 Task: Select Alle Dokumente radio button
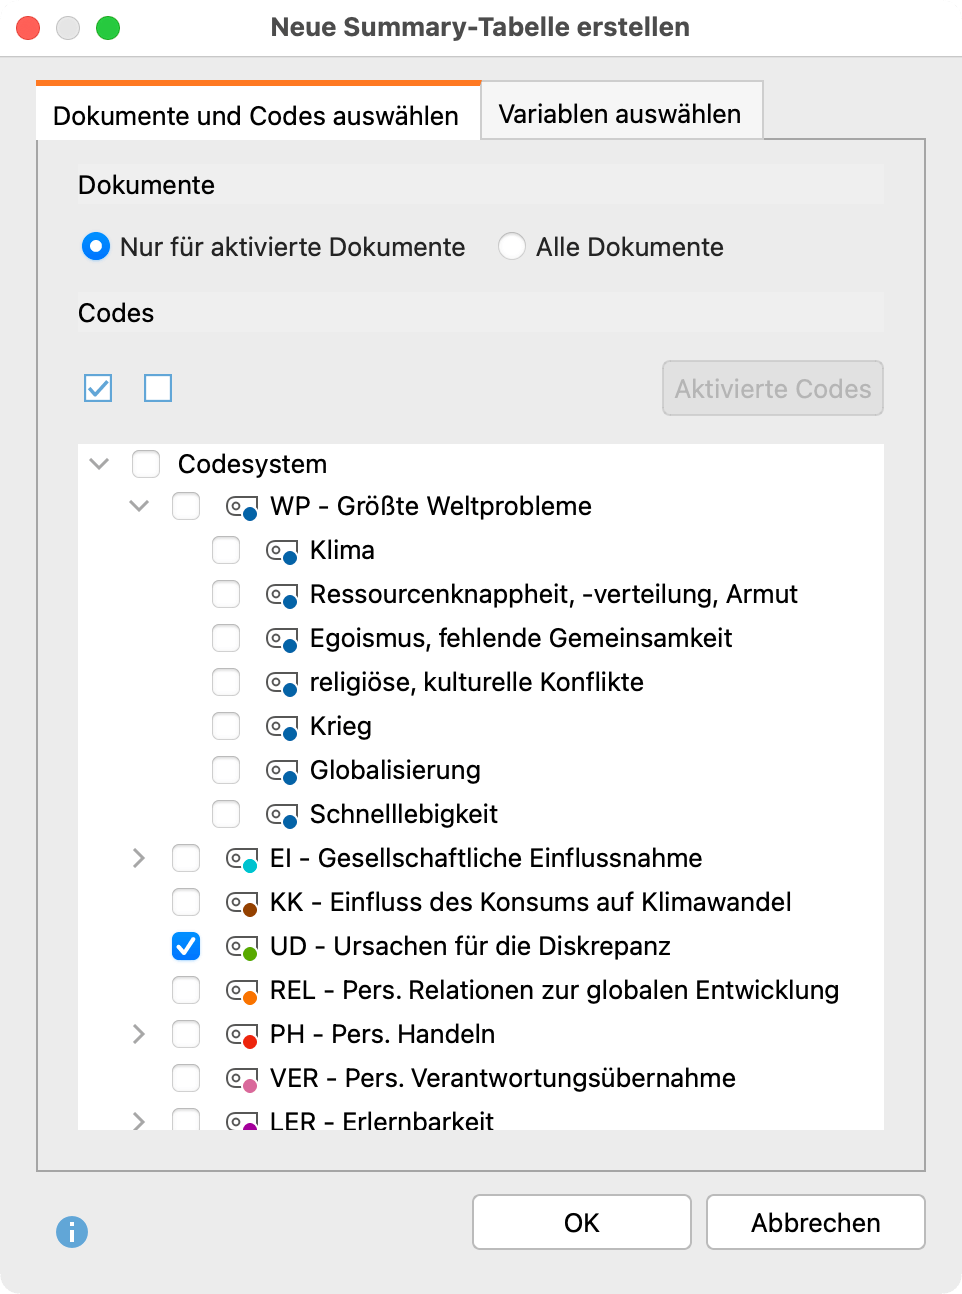tap(512, 246)
